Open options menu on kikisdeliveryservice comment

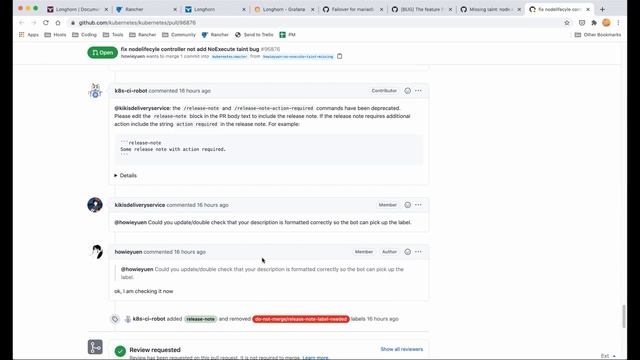pos(418,205)
